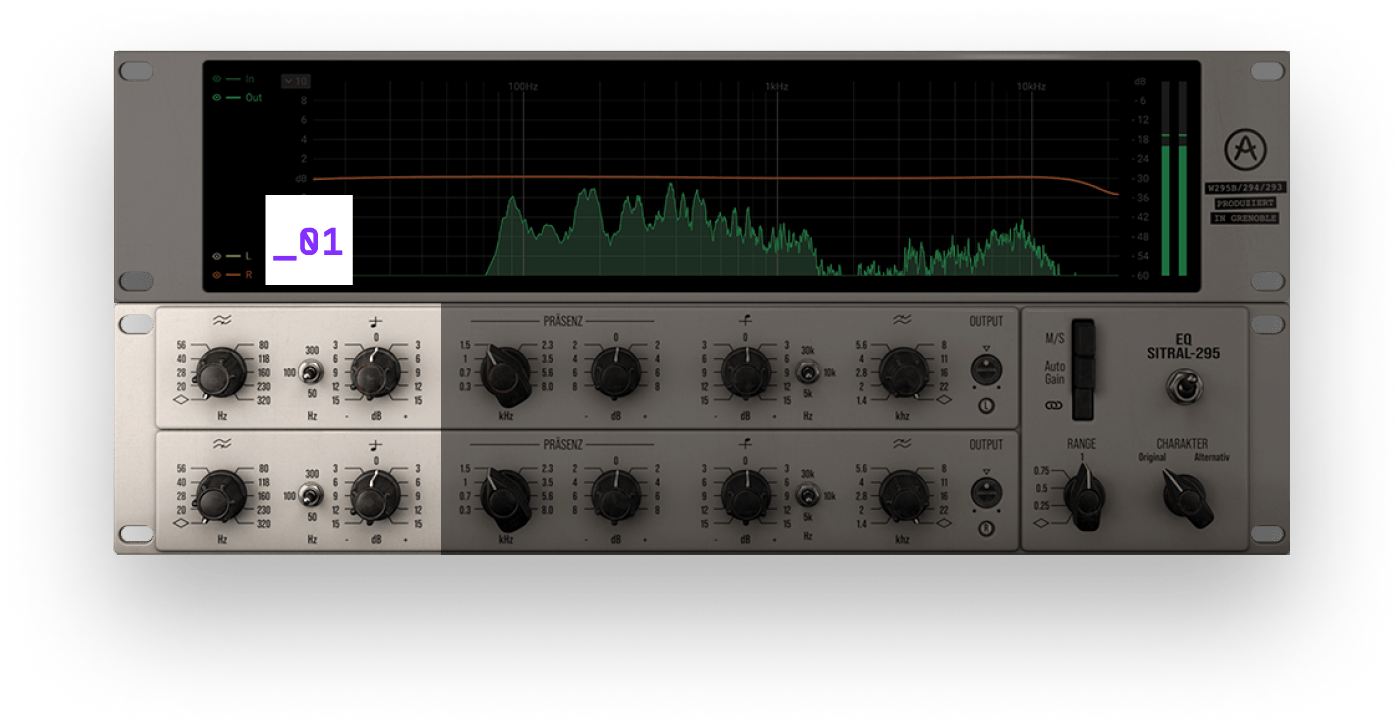Click the R channel high shelf dB knob
The height and width of the screenshot is (723, 1400).
point(745,495)
